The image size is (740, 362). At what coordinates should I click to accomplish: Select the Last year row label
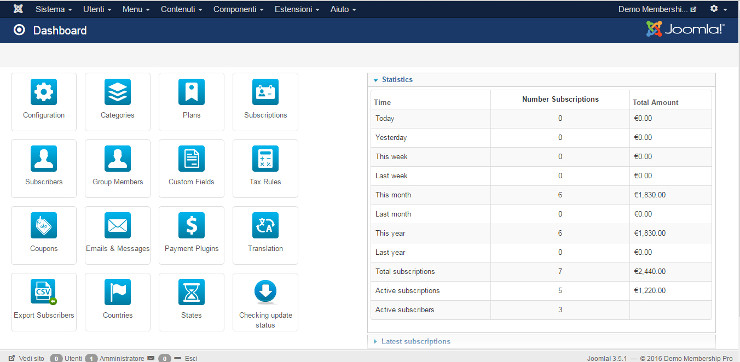point(390,253)
